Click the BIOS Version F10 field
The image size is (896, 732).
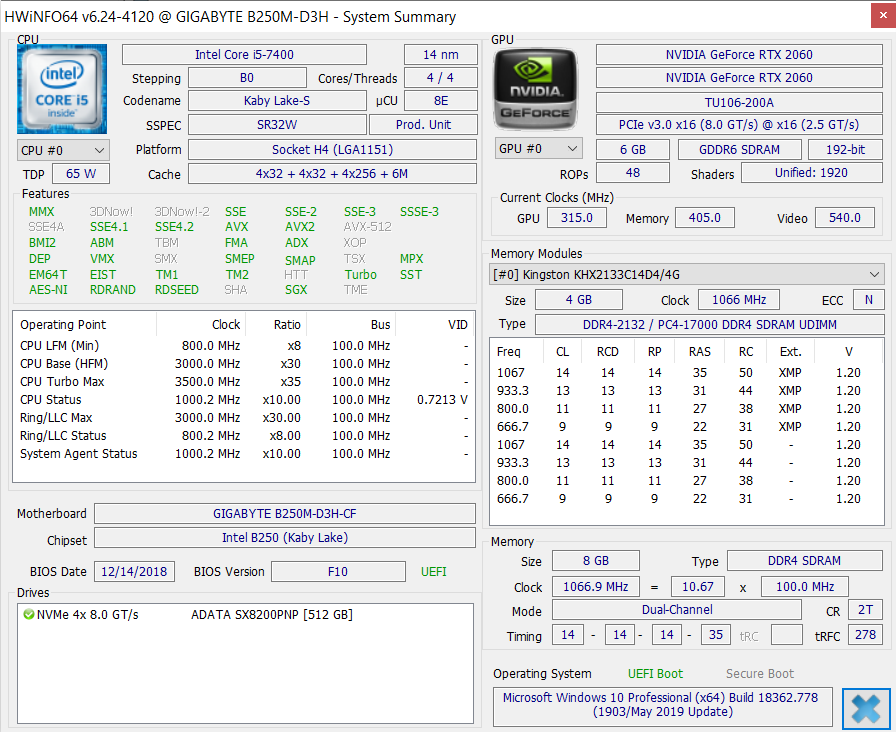point(338,571)
